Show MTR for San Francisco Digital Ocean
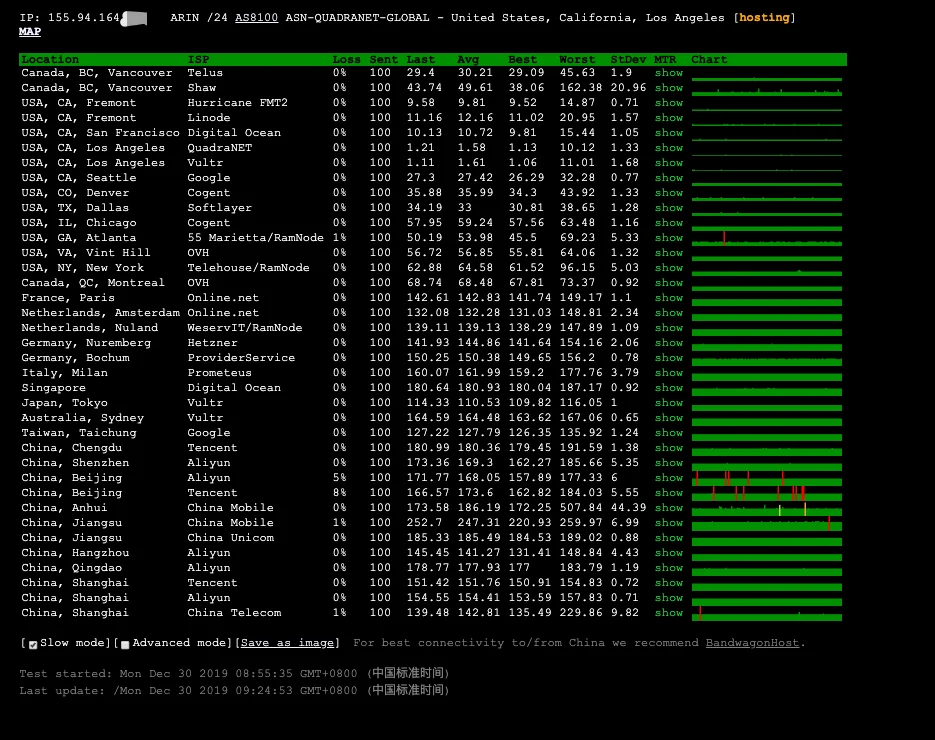 point(669,132)
